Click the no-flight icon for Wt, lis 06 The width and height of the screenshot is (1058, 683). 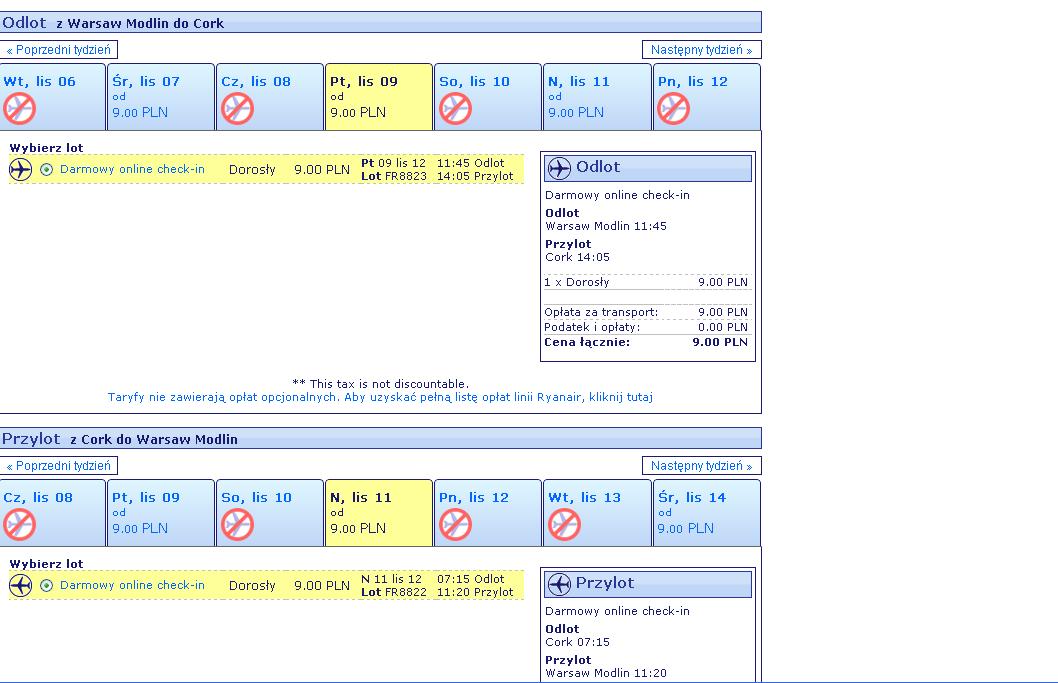click(19, 109)
